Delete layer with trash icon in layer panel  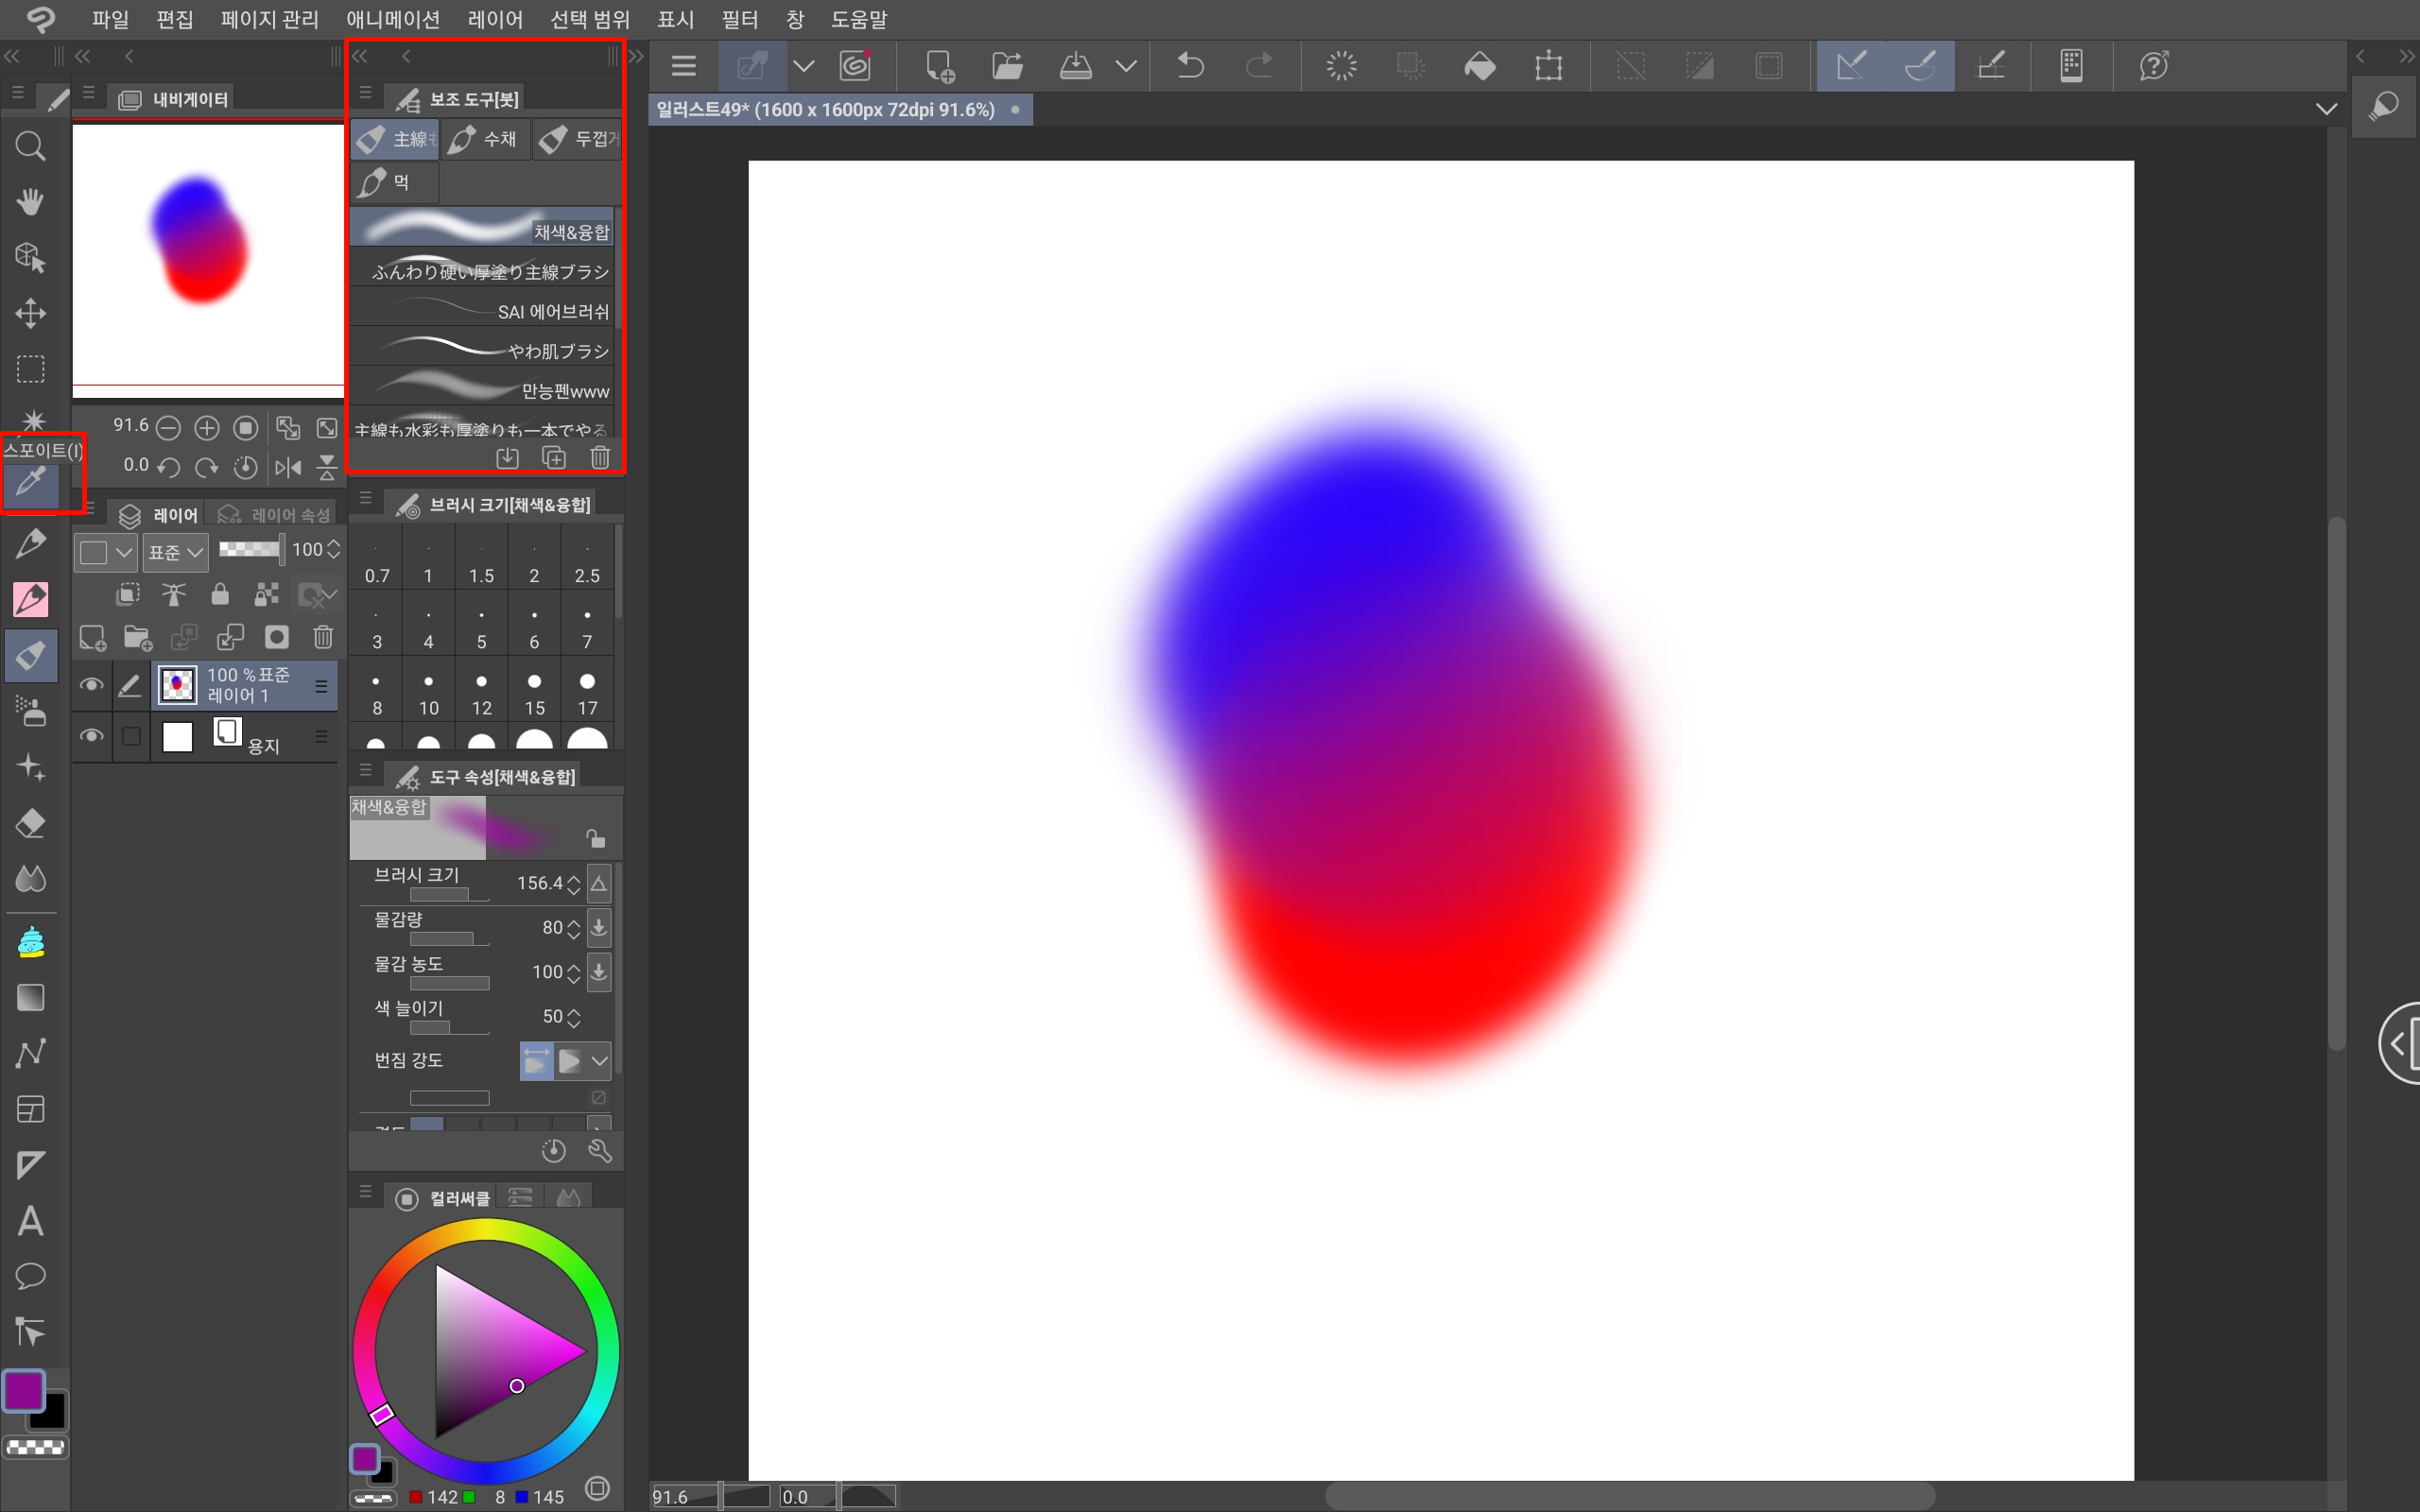[x=323, y=637]
